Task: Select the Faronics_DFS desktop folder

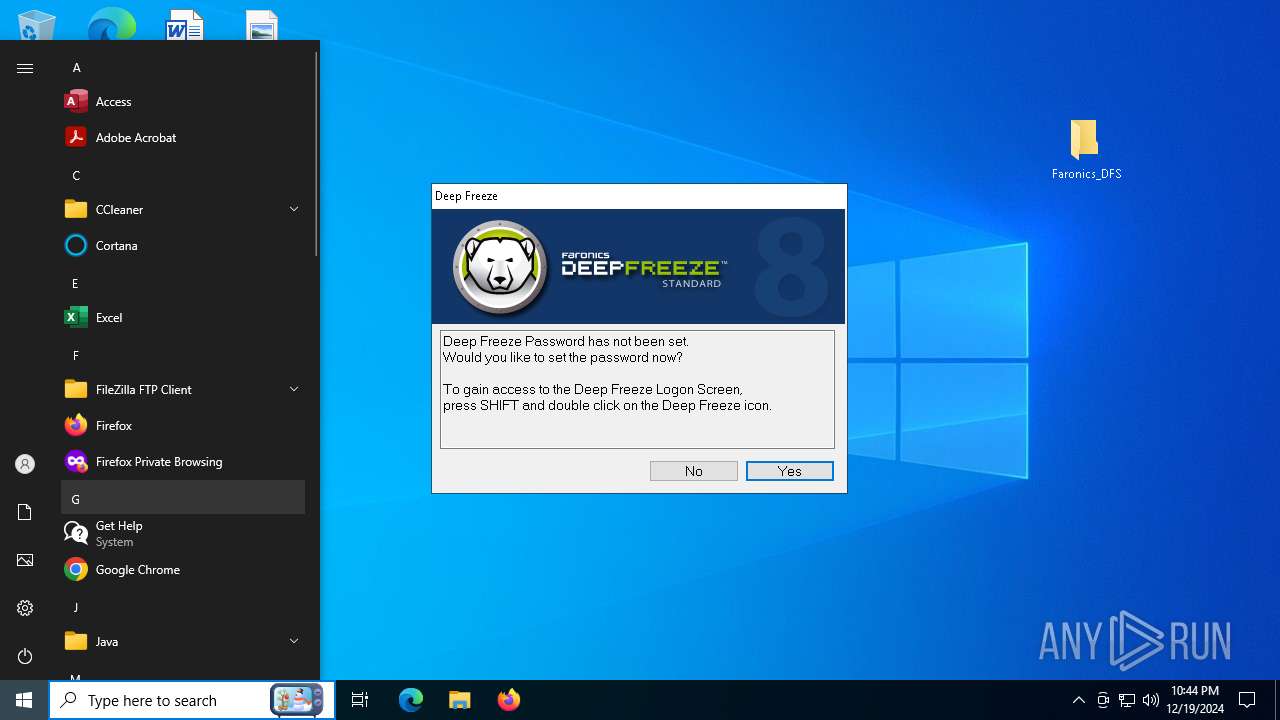Action: pos(1086,150)
